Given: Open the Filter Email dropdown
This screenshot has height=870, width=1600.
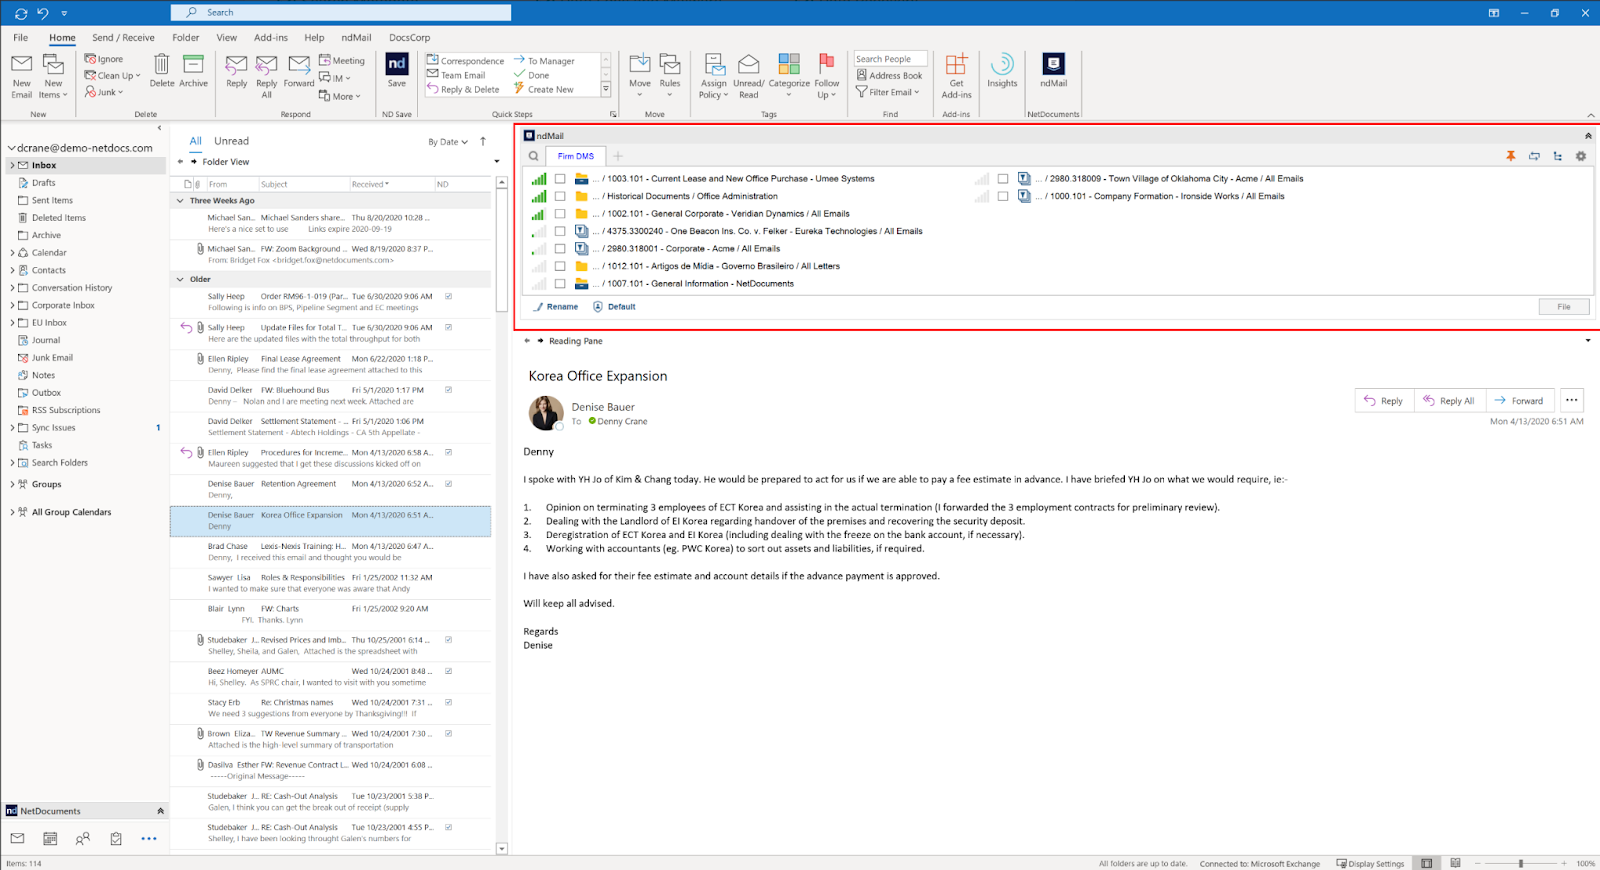Looking at the screenshot, I should [887, 92].
